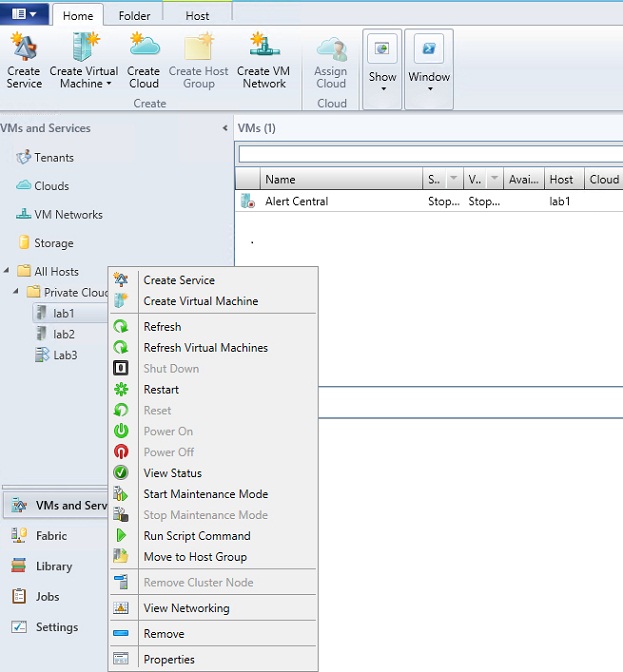Choose Remove from context menu

point(214,633)
